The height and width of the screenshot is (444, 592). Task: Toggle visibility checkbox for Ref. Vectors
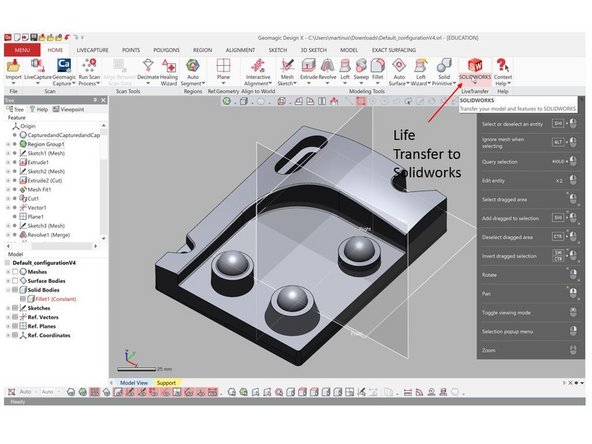(x=15, y=317)
